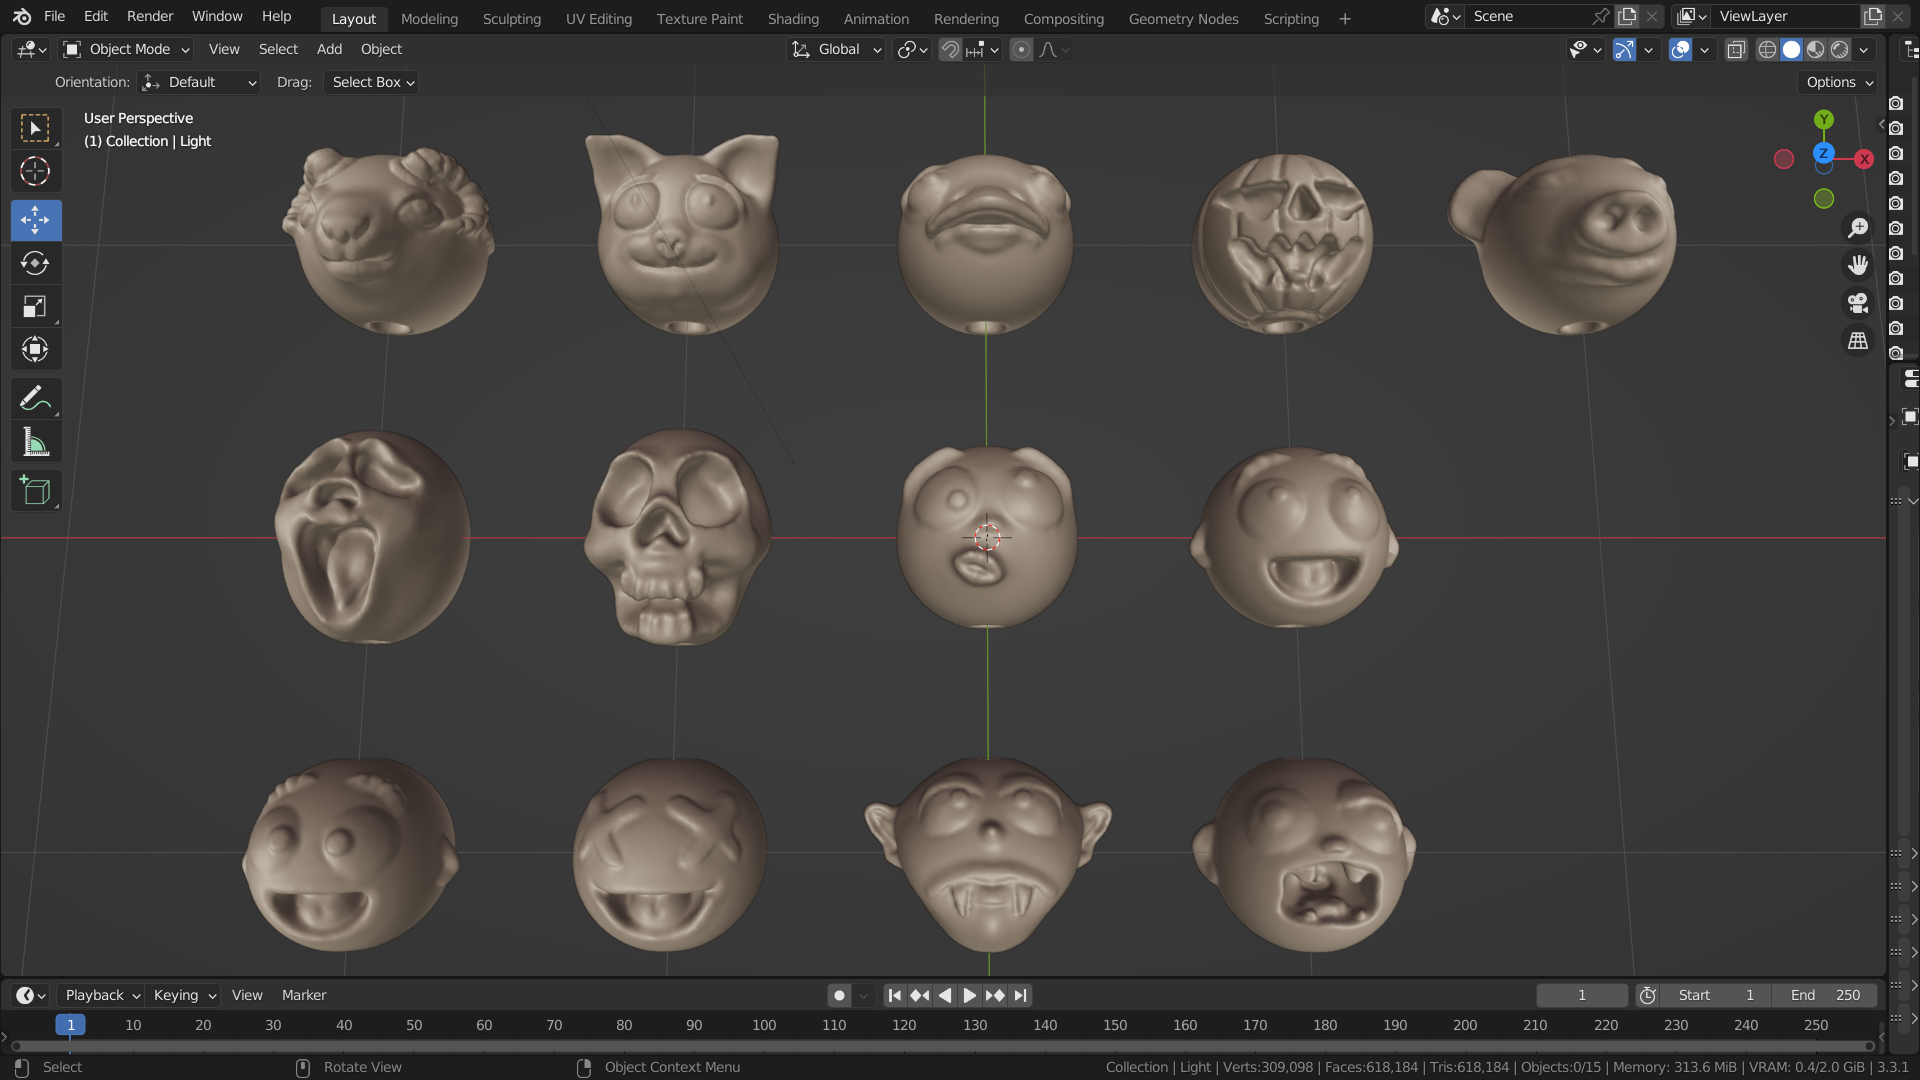The height and width of the screenshot is (1080, 1920).
Task: Choose the Scale tool
Action: (x=35, y=307)
